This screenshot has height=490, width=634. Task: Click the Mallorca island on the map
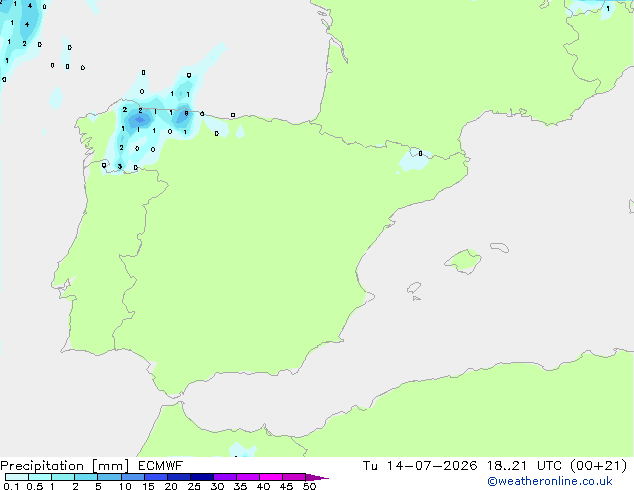coord(464,262)
